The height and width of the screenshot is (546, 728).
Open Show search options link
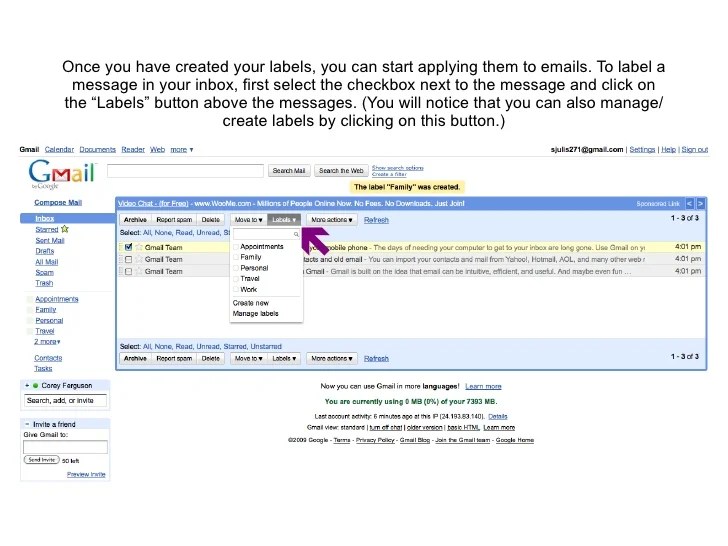397,168
